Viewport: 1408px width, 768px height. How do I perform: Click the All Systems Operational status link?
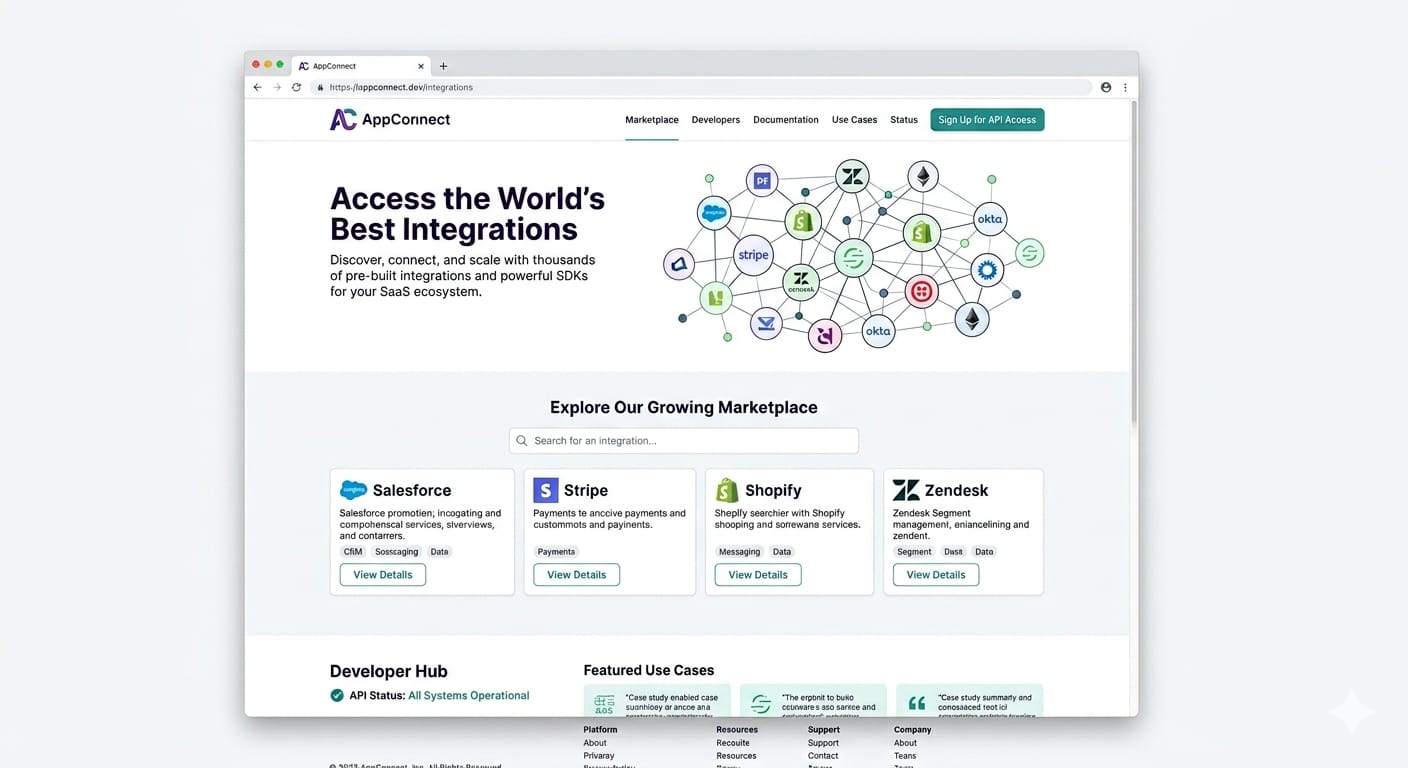pyautogui.click(x=468, y=696)
